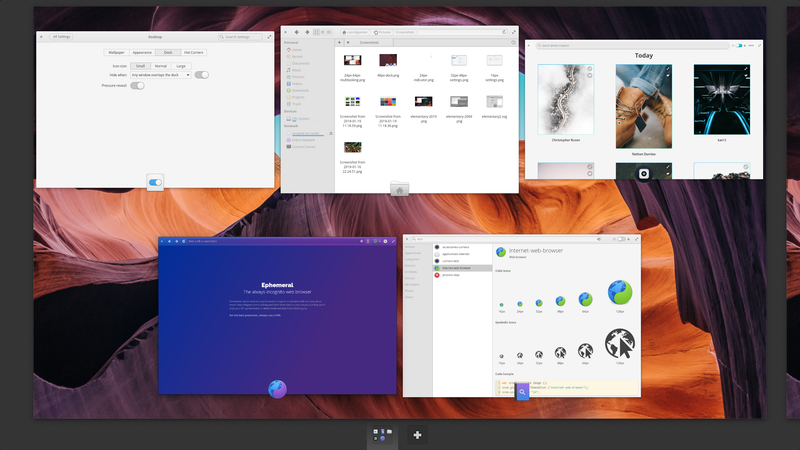This screenshot has height=450, width=800.
Task: Click the All Settings back button
Action: [x=61, y=37]
